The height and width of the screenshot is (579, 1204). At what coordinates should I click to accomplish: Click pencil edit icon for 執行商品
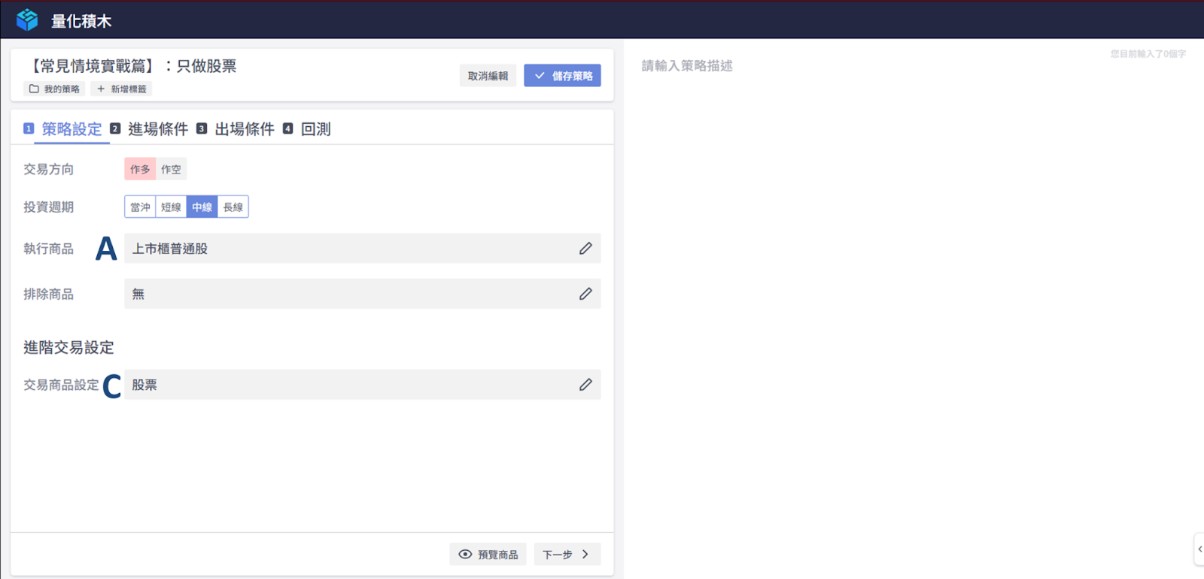(586, 248)
